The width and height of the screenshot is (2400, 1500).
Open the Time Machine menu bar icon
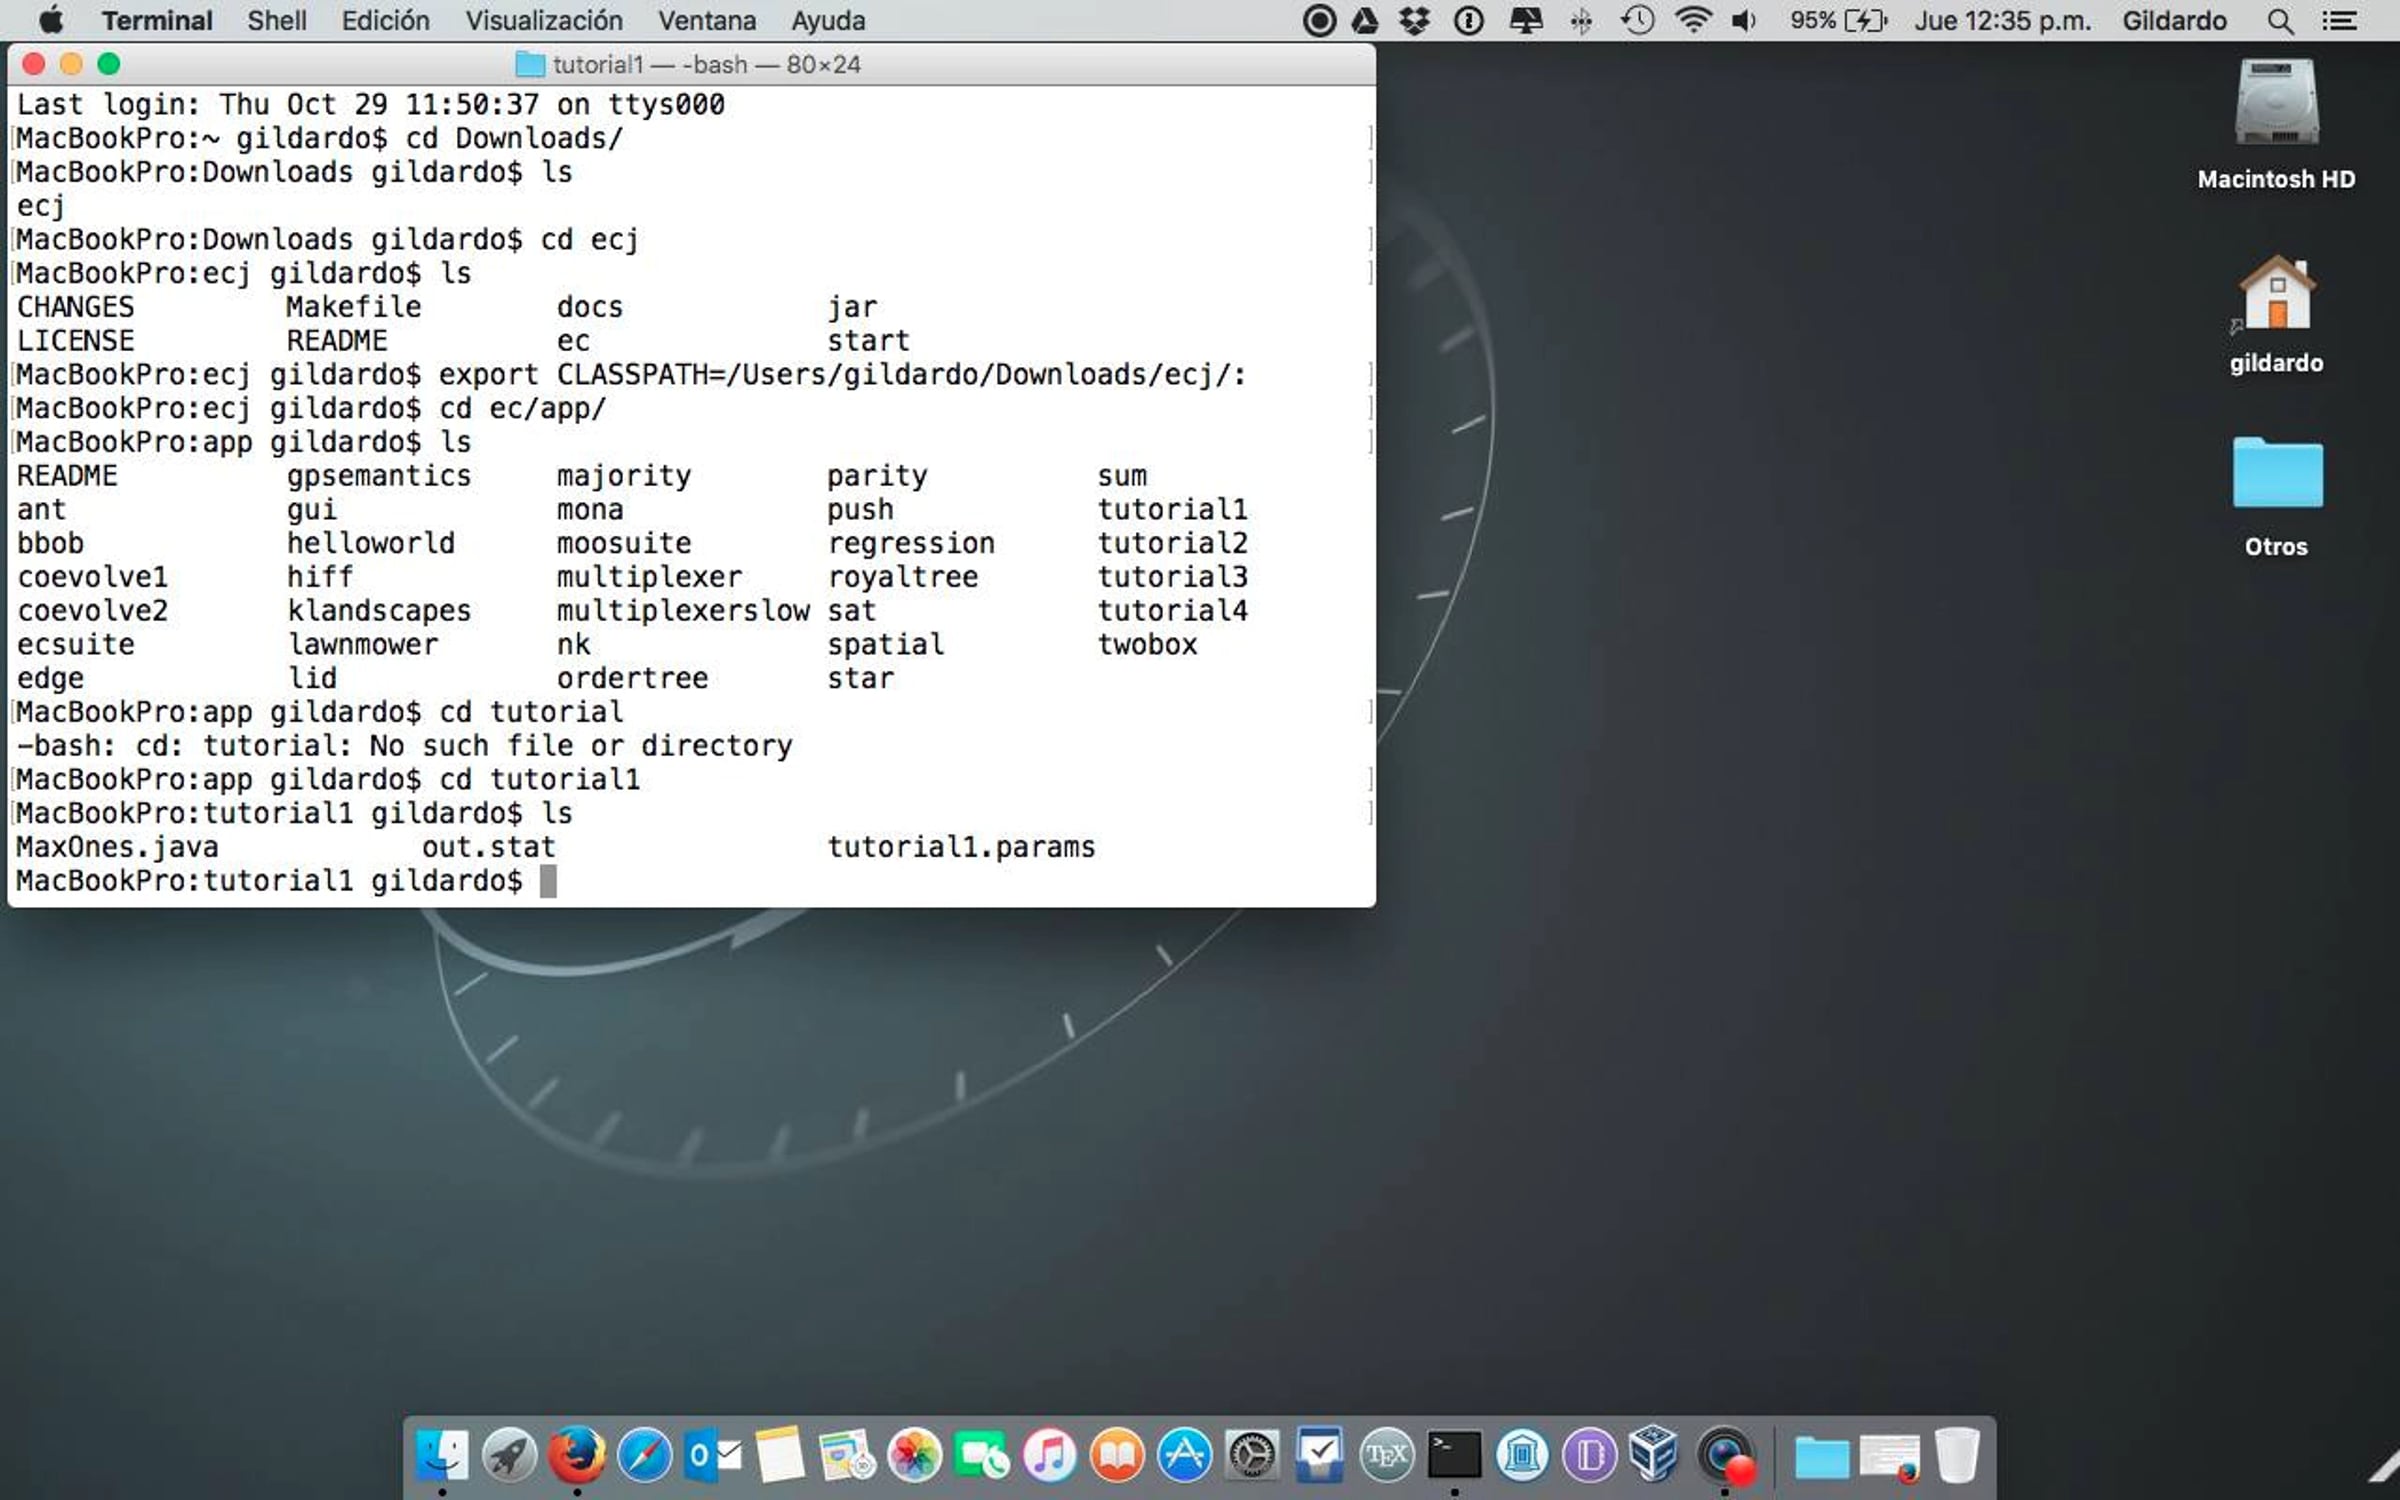coord(1637,21)
